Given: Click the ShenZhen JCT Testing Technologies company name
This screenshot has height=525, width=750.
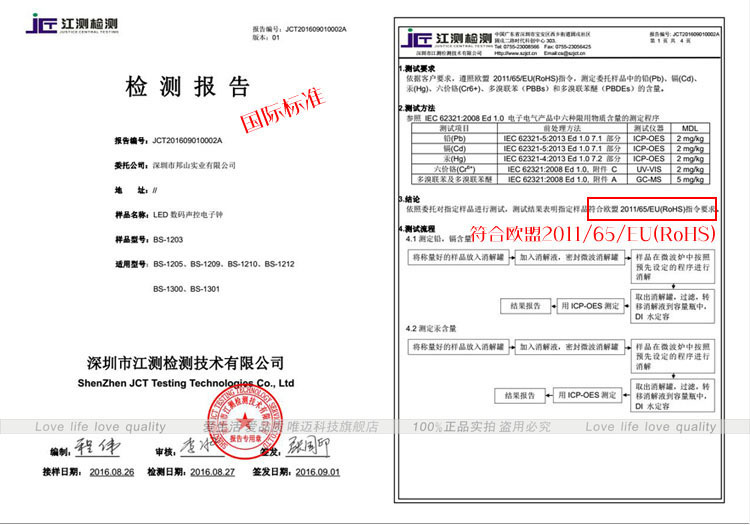Looking at the screenshot, I should click(x=186, y=383).
